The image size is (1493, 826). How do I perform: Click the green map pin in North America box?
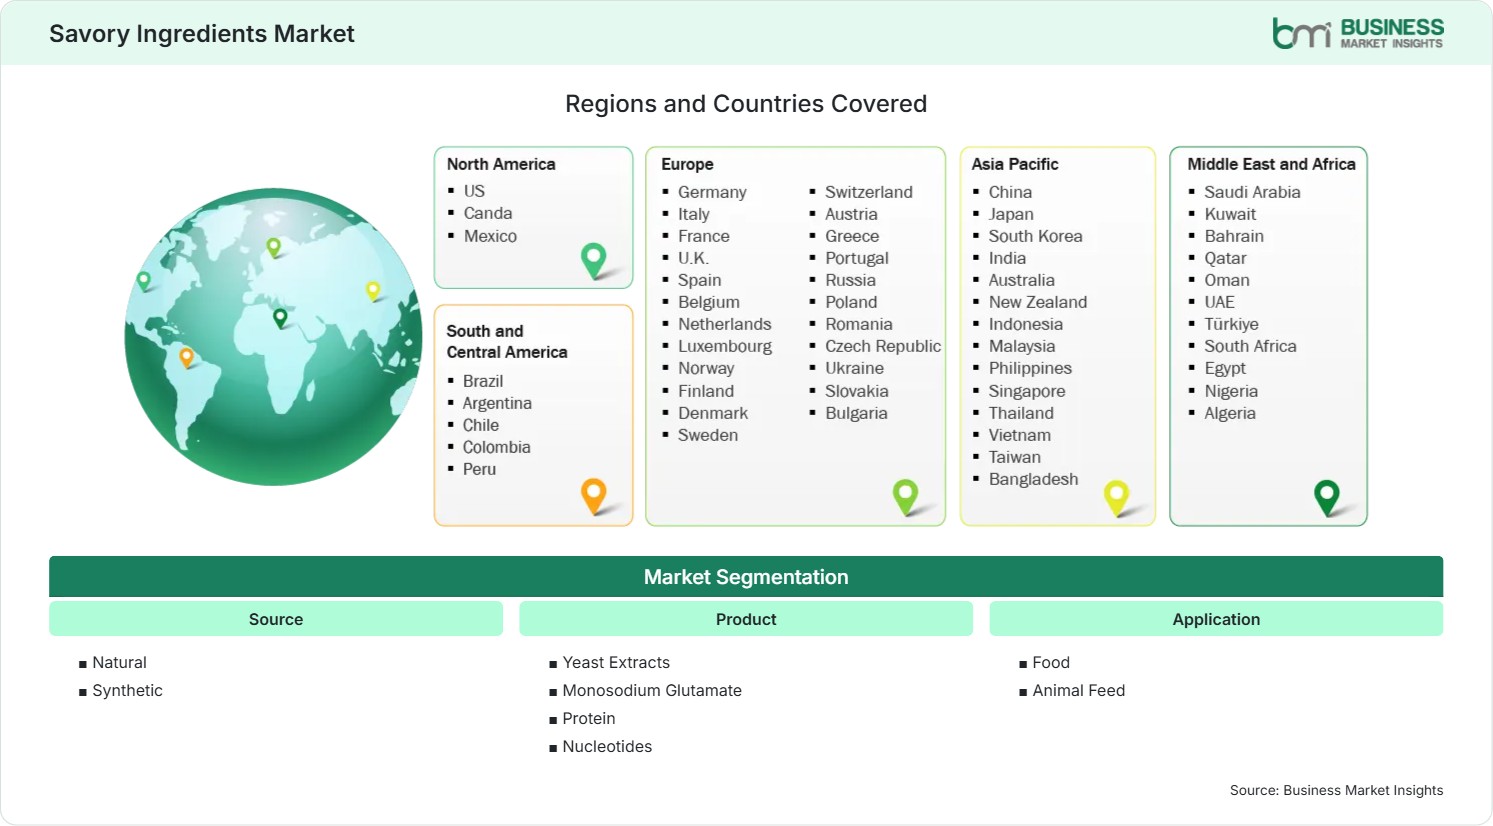pyautogui.click(x=594, y=261)
